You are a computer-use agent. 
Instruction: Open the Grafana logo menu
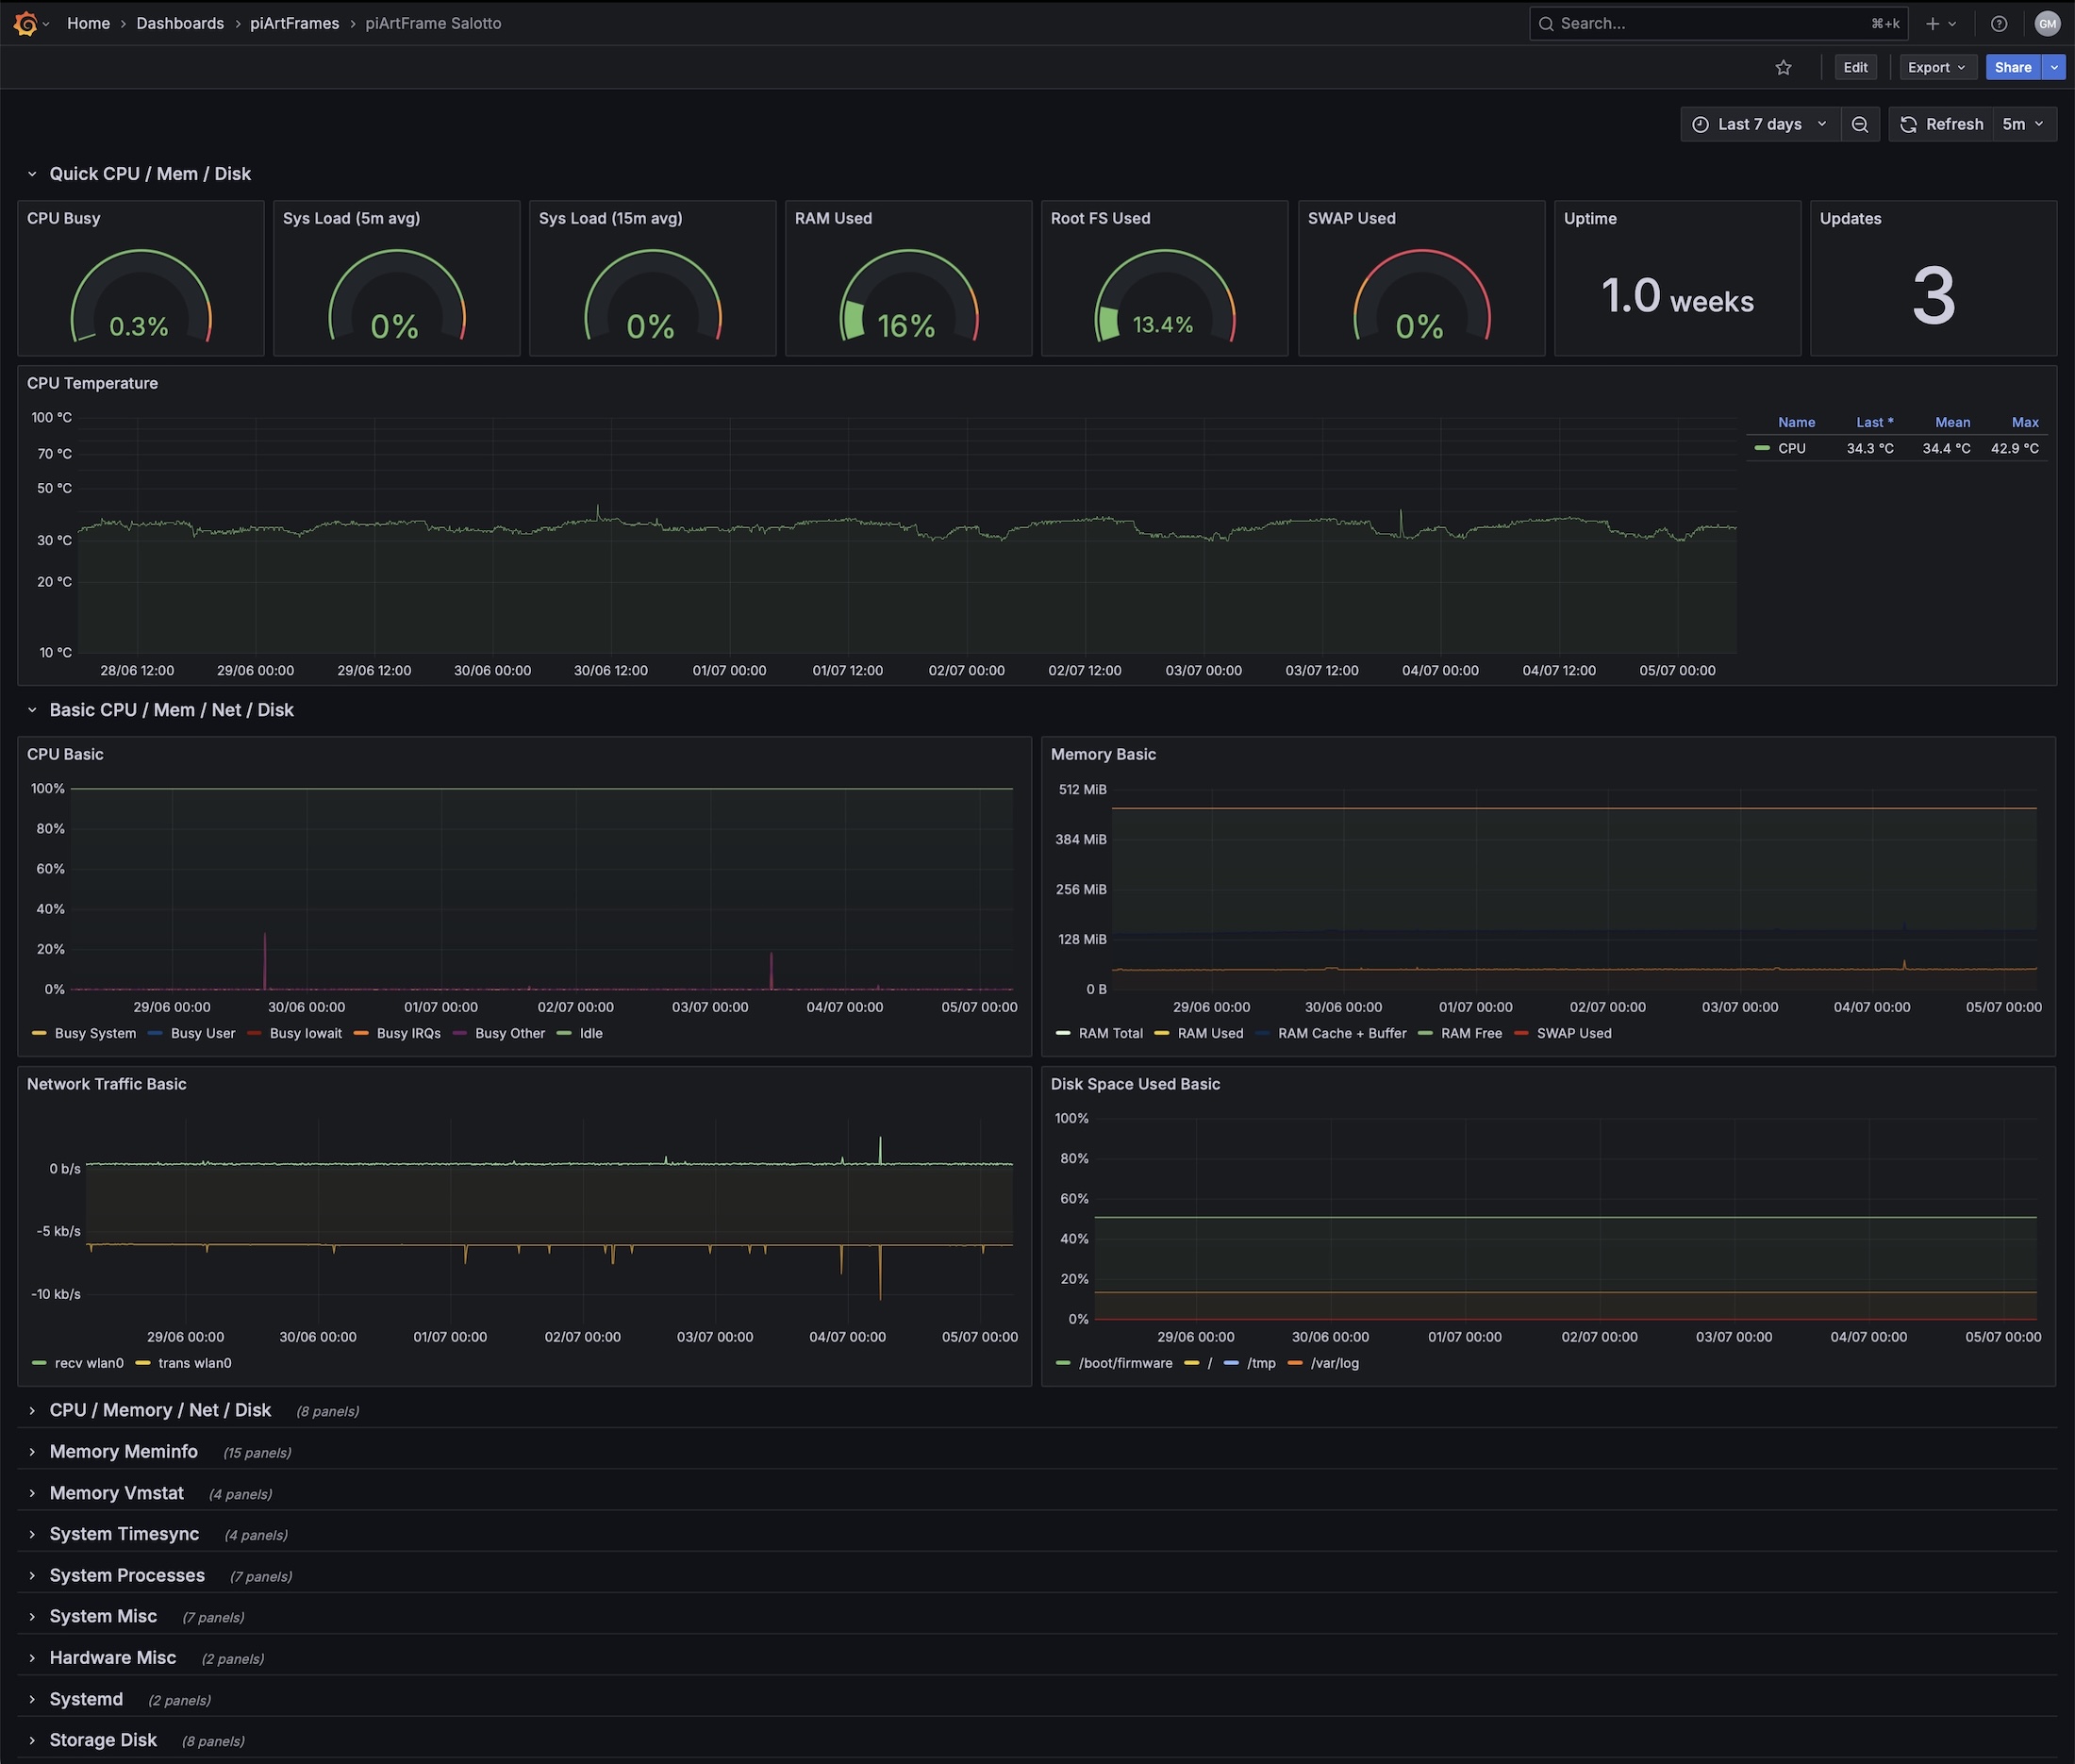(27, 24)
